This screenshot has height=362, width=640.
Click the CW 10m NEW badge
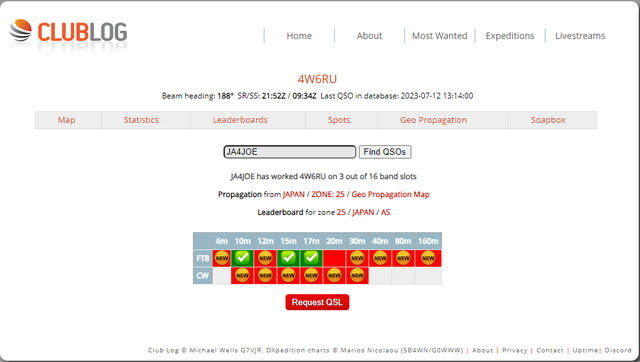tap(242, 275)
